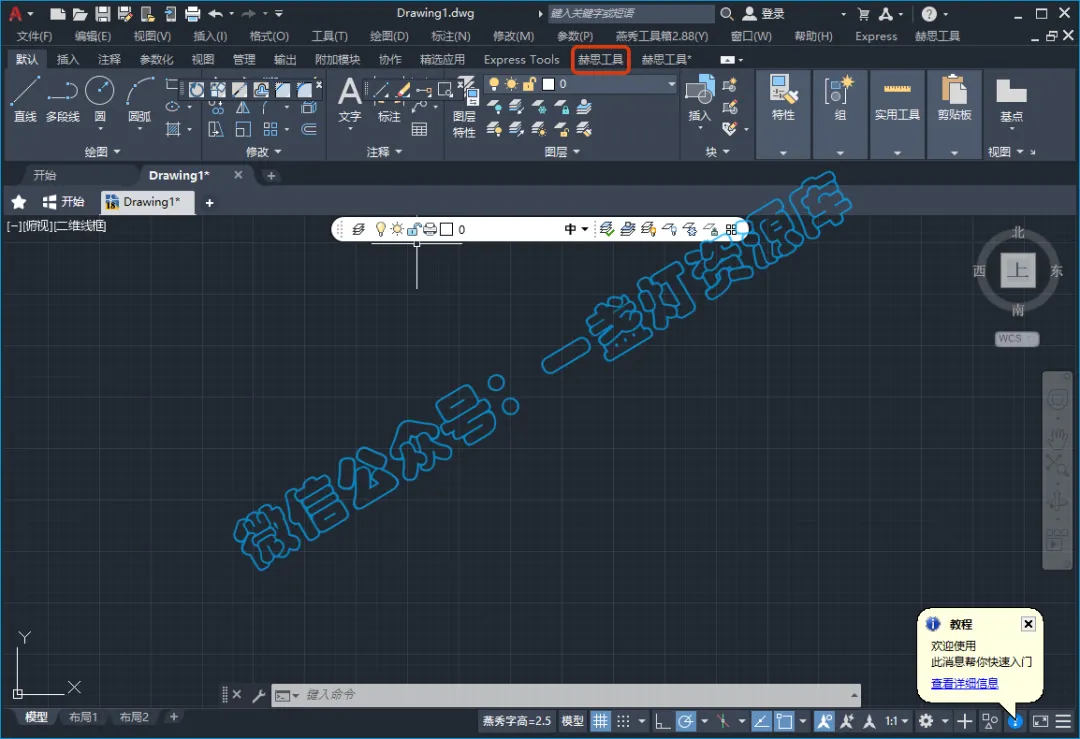This screenshot has width=1080, height=739.
Task: Open the layer name dropdown in the ribbon
Action: (672, 84)
